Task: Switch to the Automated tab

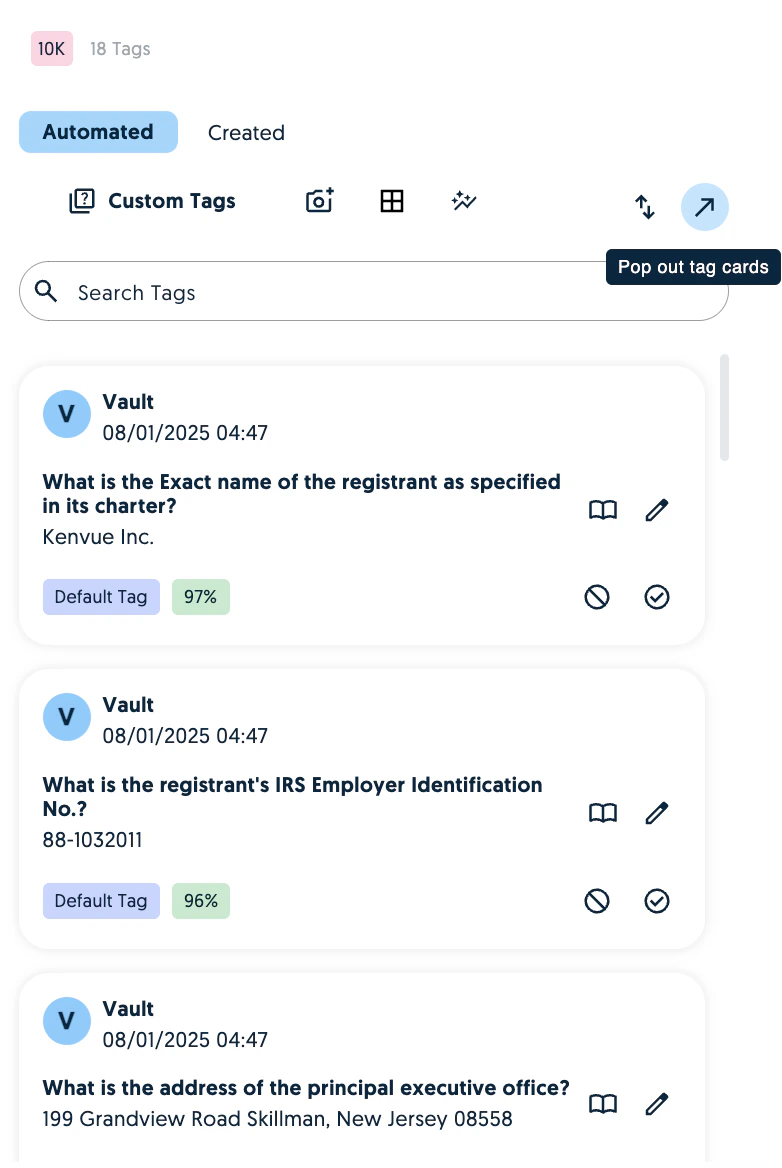Action: click(x=98, y=132)
